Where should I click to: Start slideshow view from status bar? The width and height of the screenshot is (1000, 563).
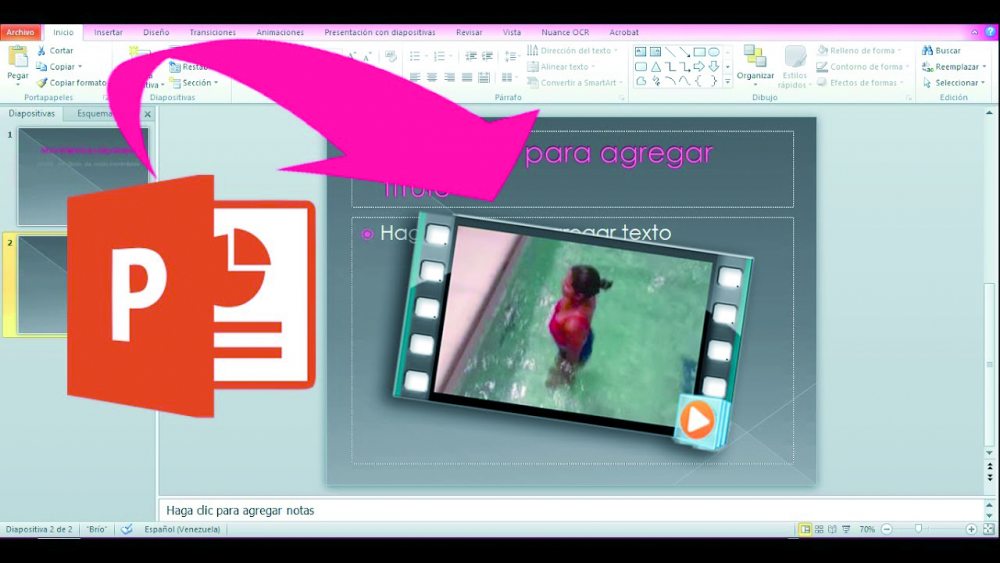pos(846,529)
